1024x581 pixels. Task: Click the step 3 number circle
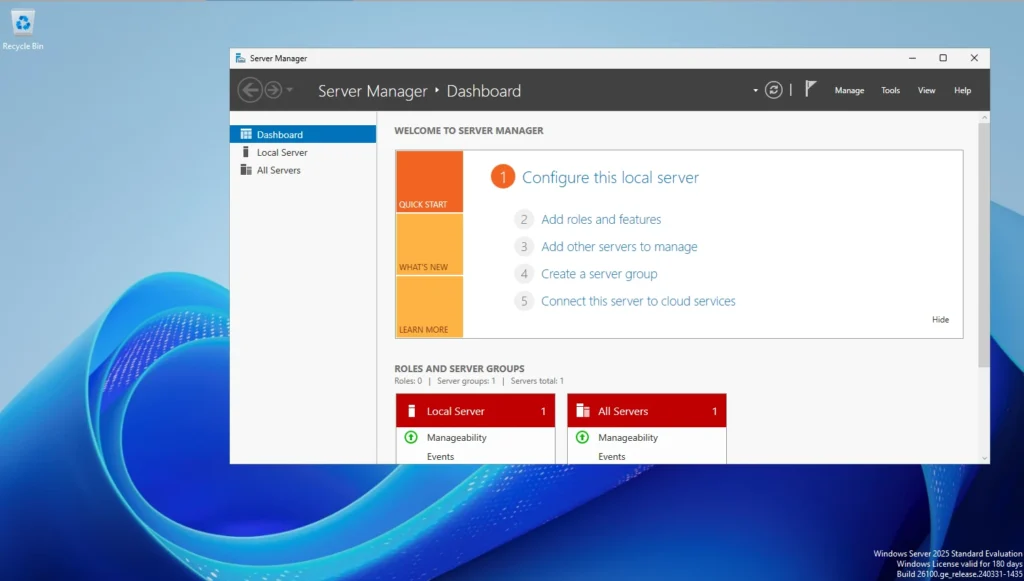coord(524,247)
